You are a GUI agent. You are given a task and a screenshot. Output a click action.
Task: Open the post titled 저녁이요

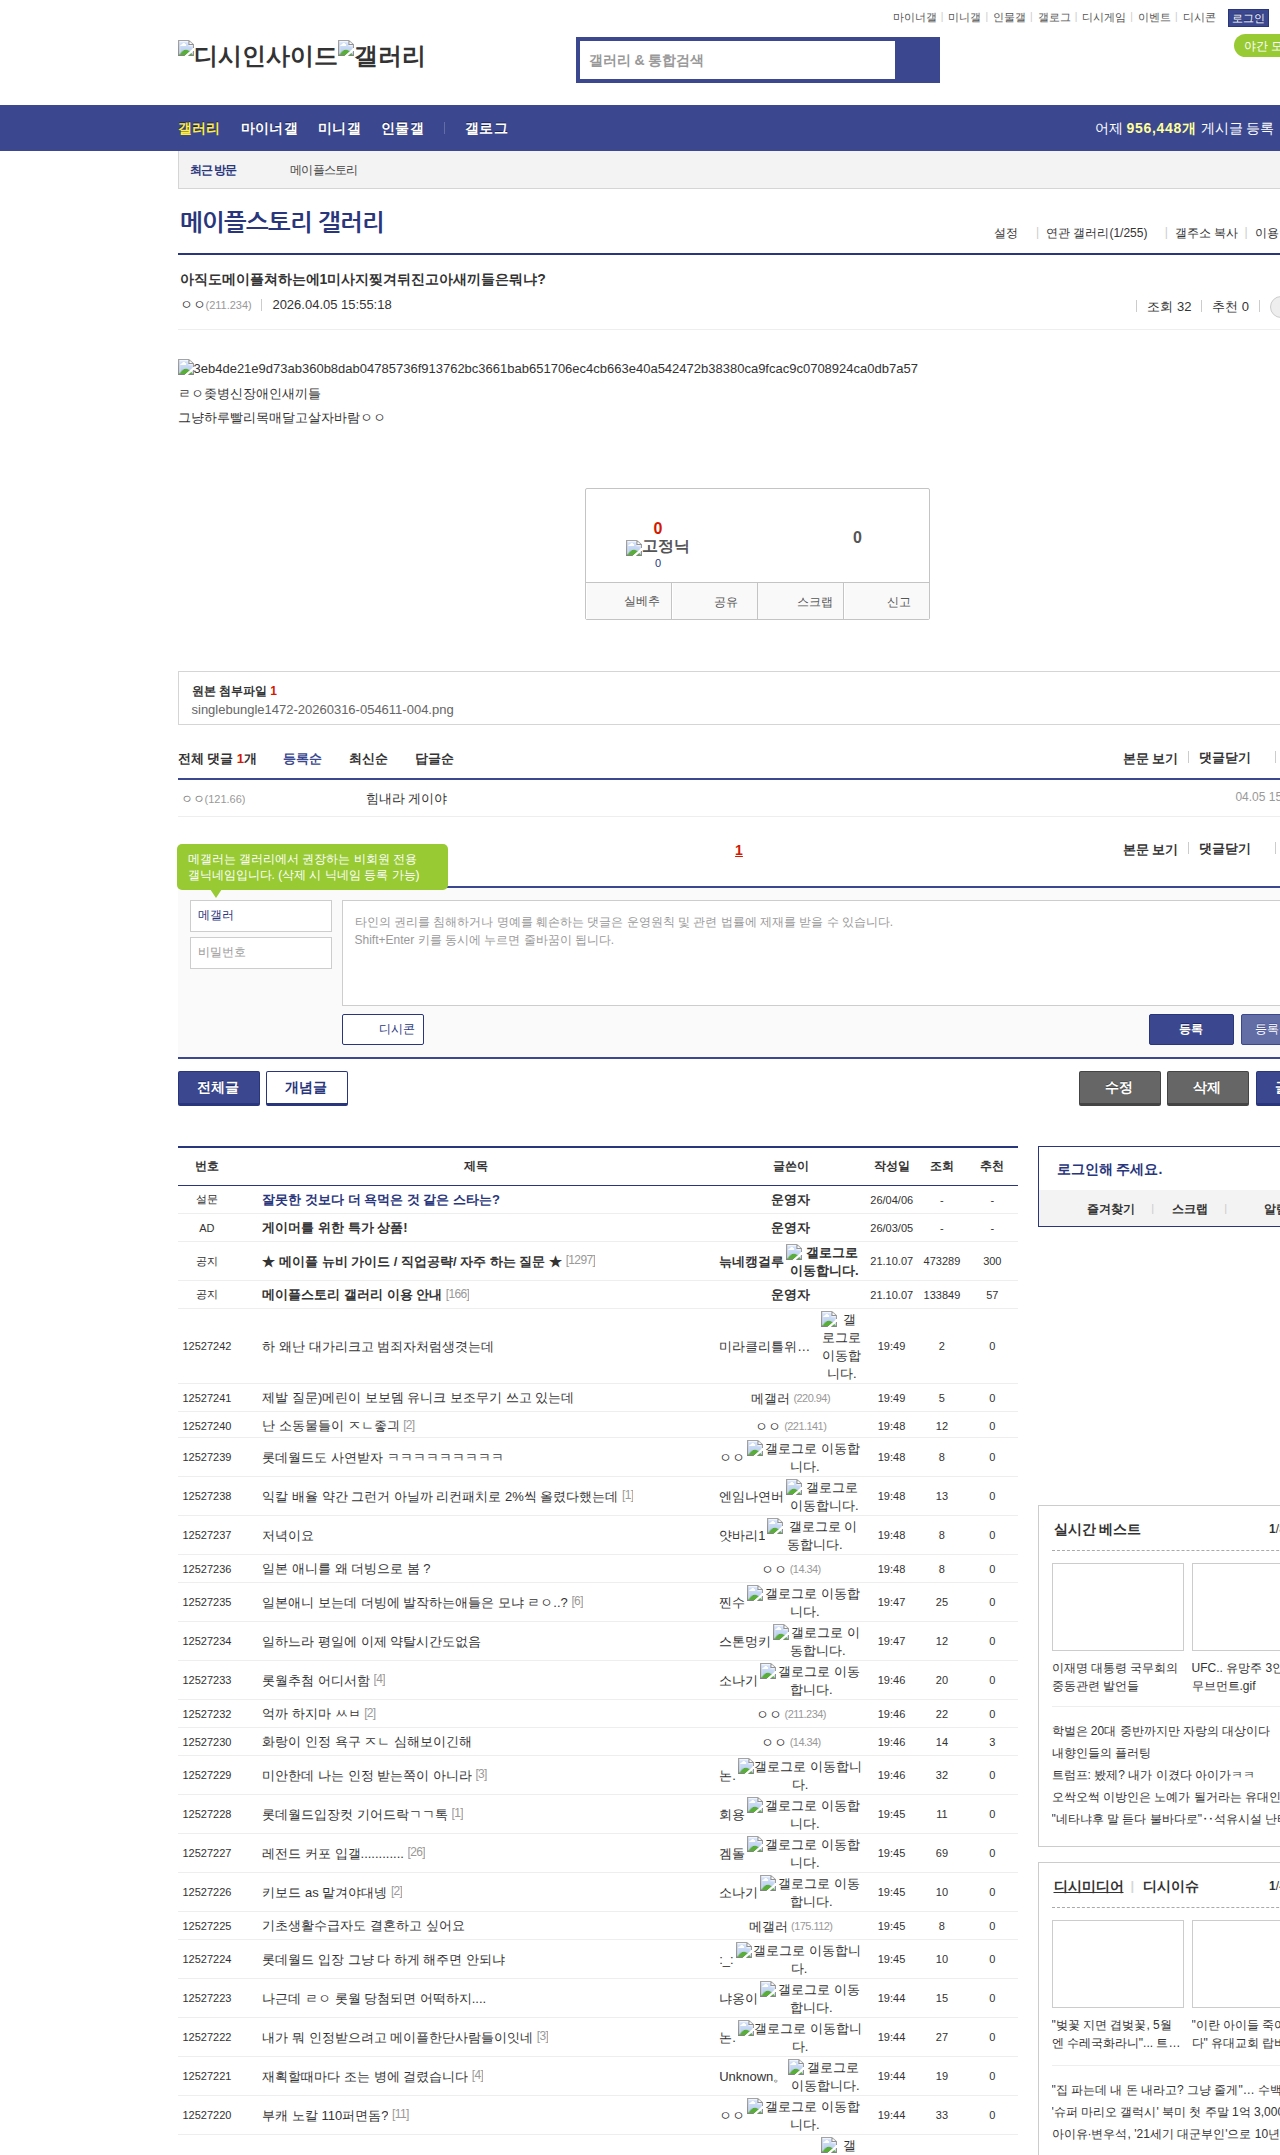(288, 1535)
